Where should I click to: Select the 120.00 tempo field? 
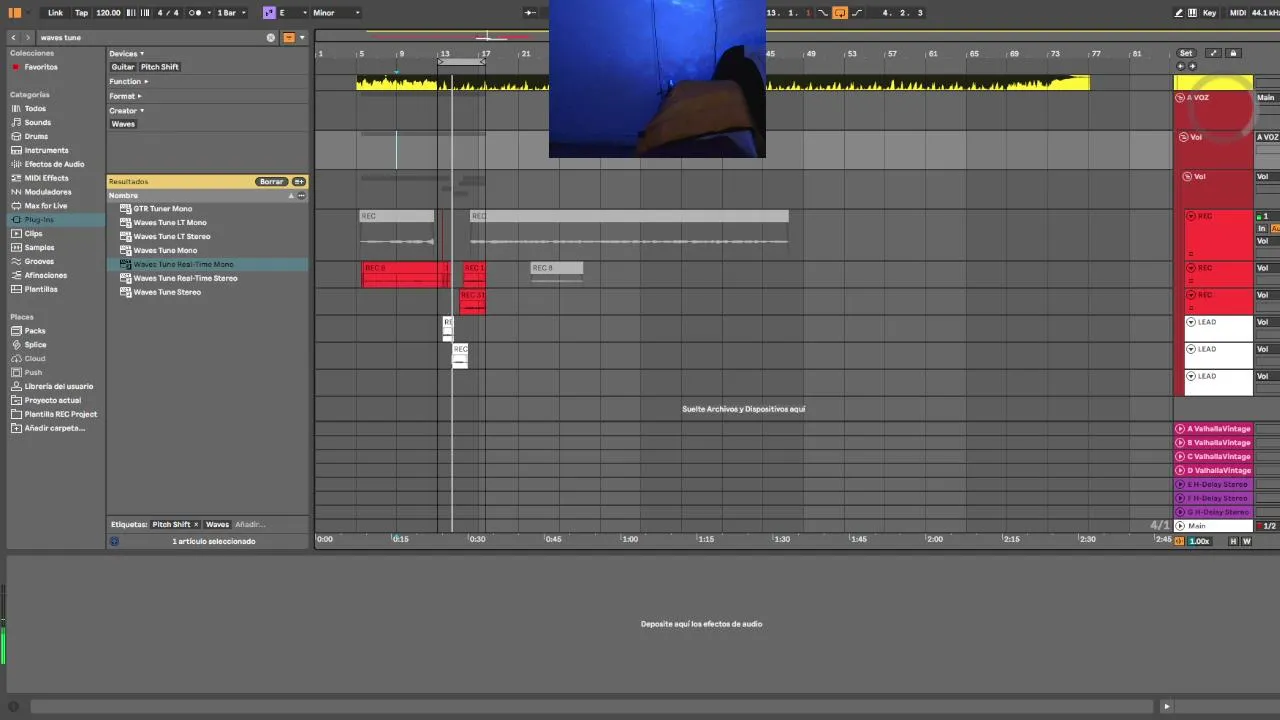click(108, 13)
